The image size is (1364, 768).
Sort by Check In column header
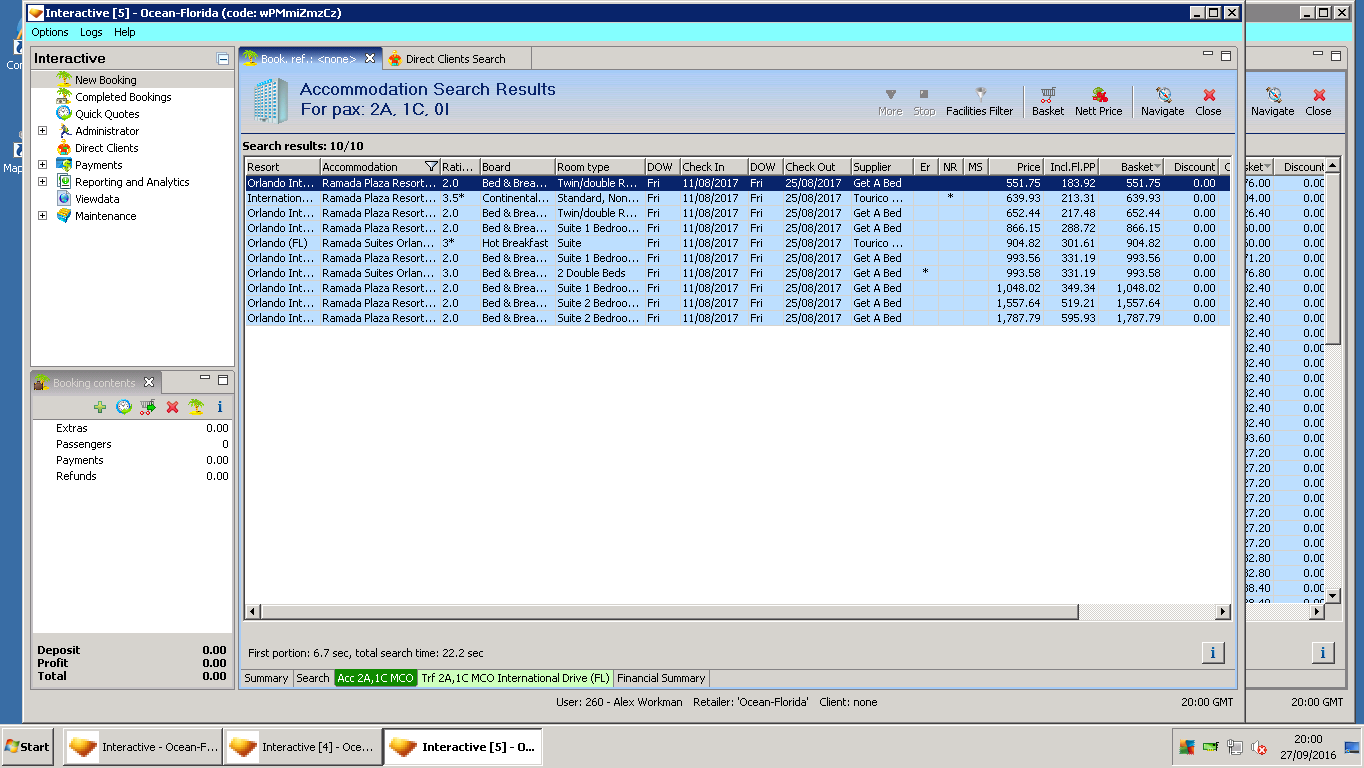[714, 167]
